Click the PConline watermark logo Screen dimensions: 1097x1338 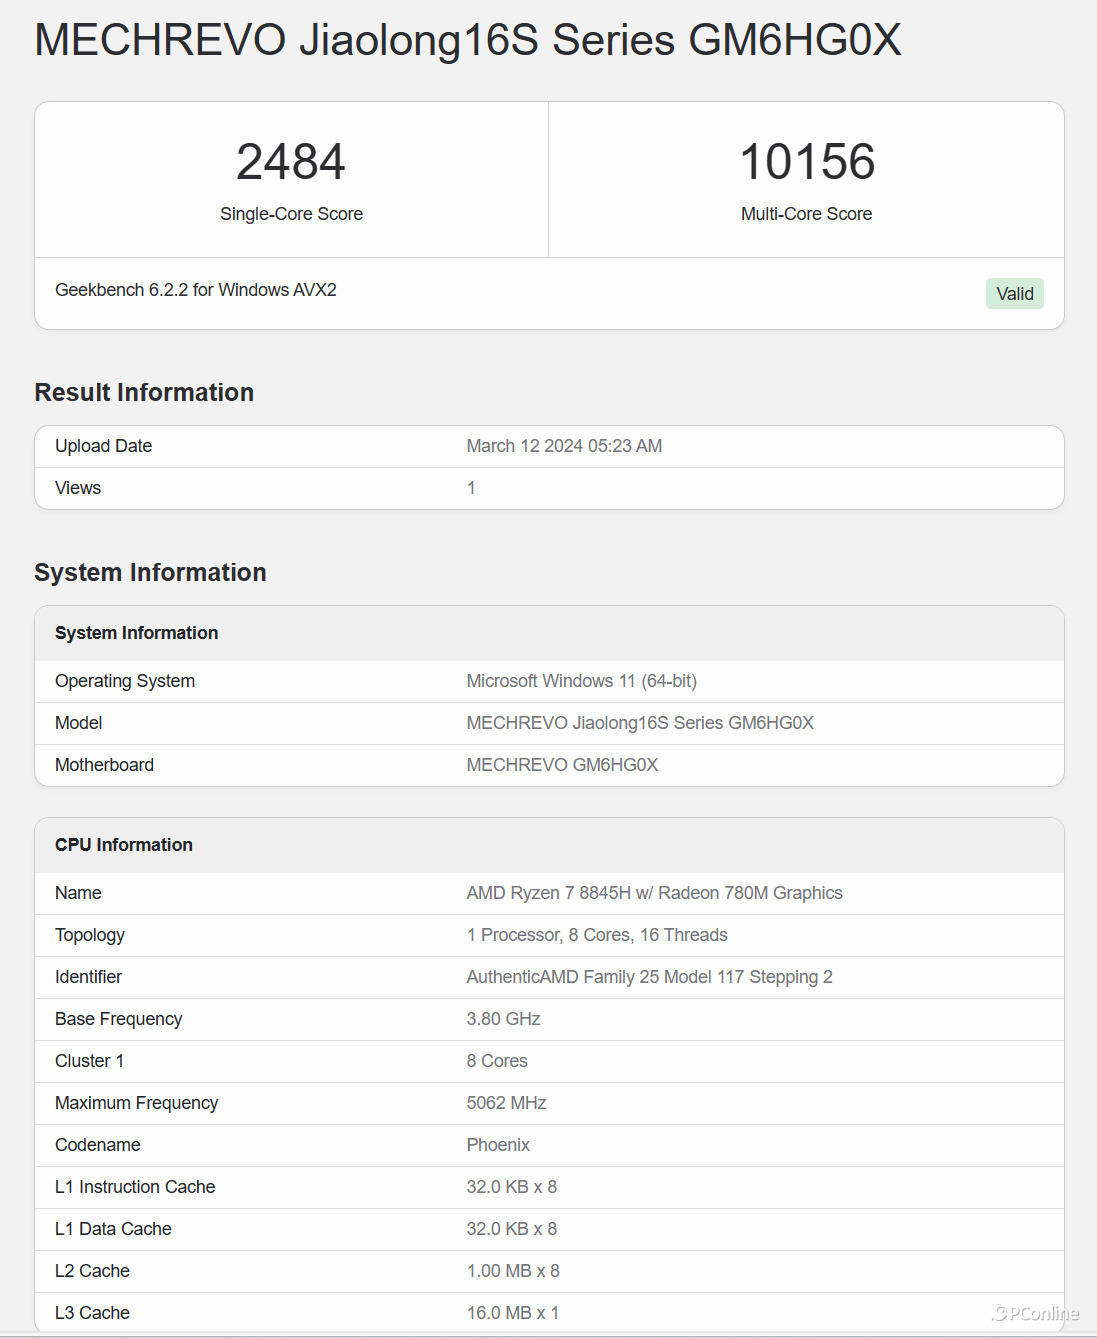click(1035, 1313)
